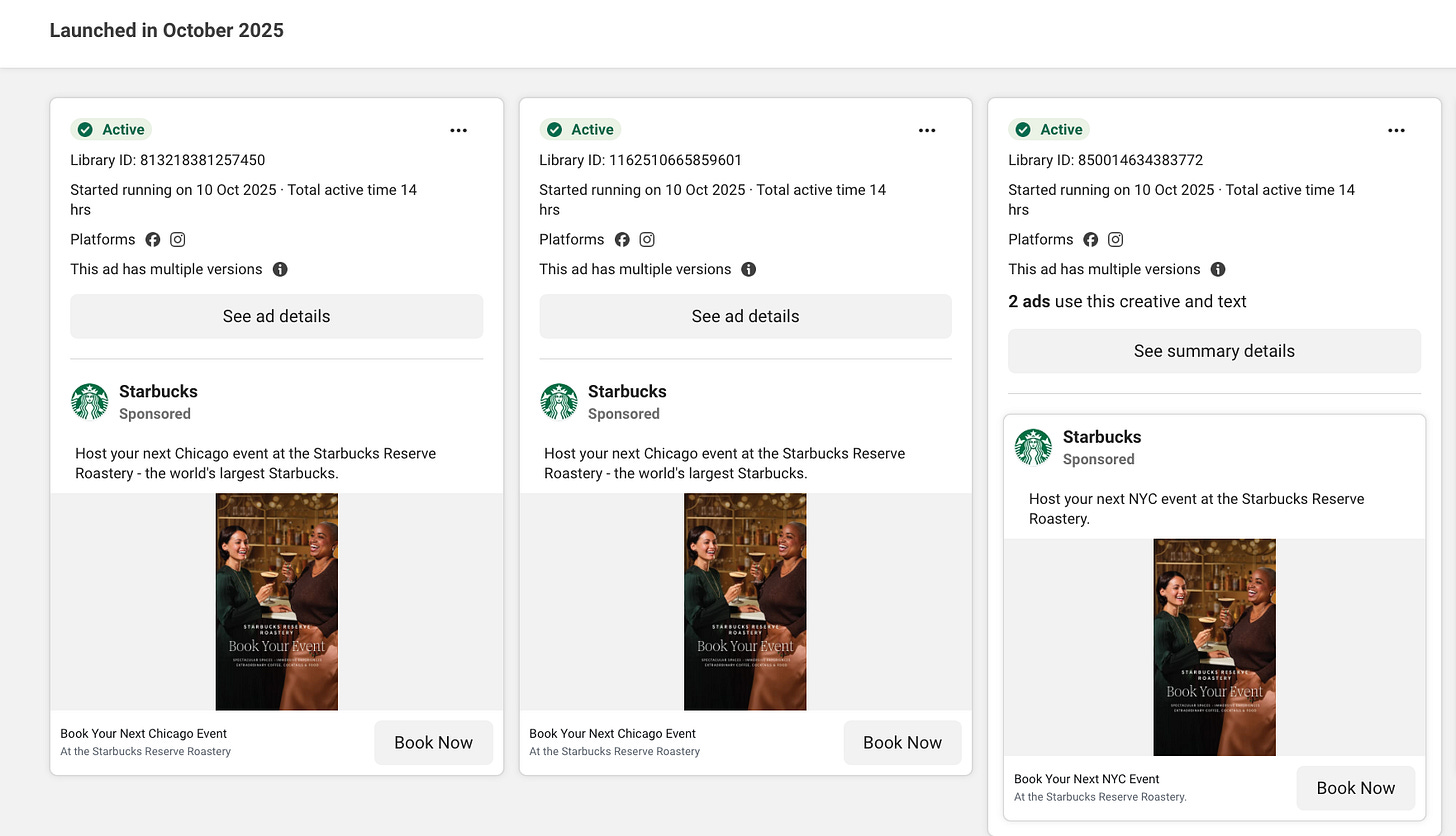The height and width of the screenshot is (836, 1456).
Task: Click Book Now on ad 813218381257450
Action: [x=434, y=742]
